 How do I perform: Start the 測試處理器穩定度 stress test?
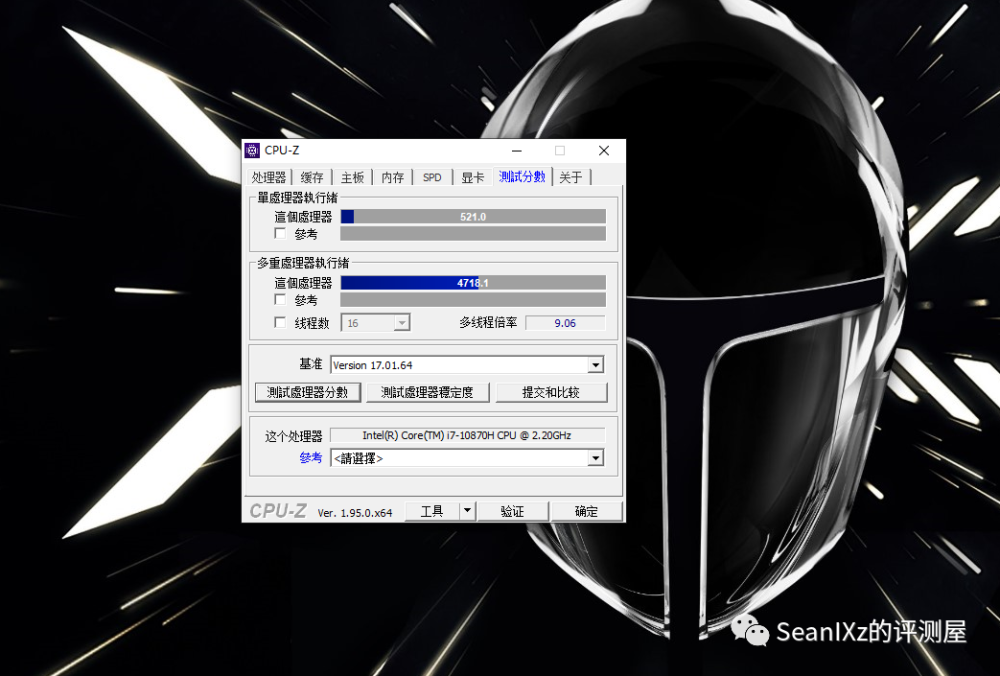click(x=427, y=392)
